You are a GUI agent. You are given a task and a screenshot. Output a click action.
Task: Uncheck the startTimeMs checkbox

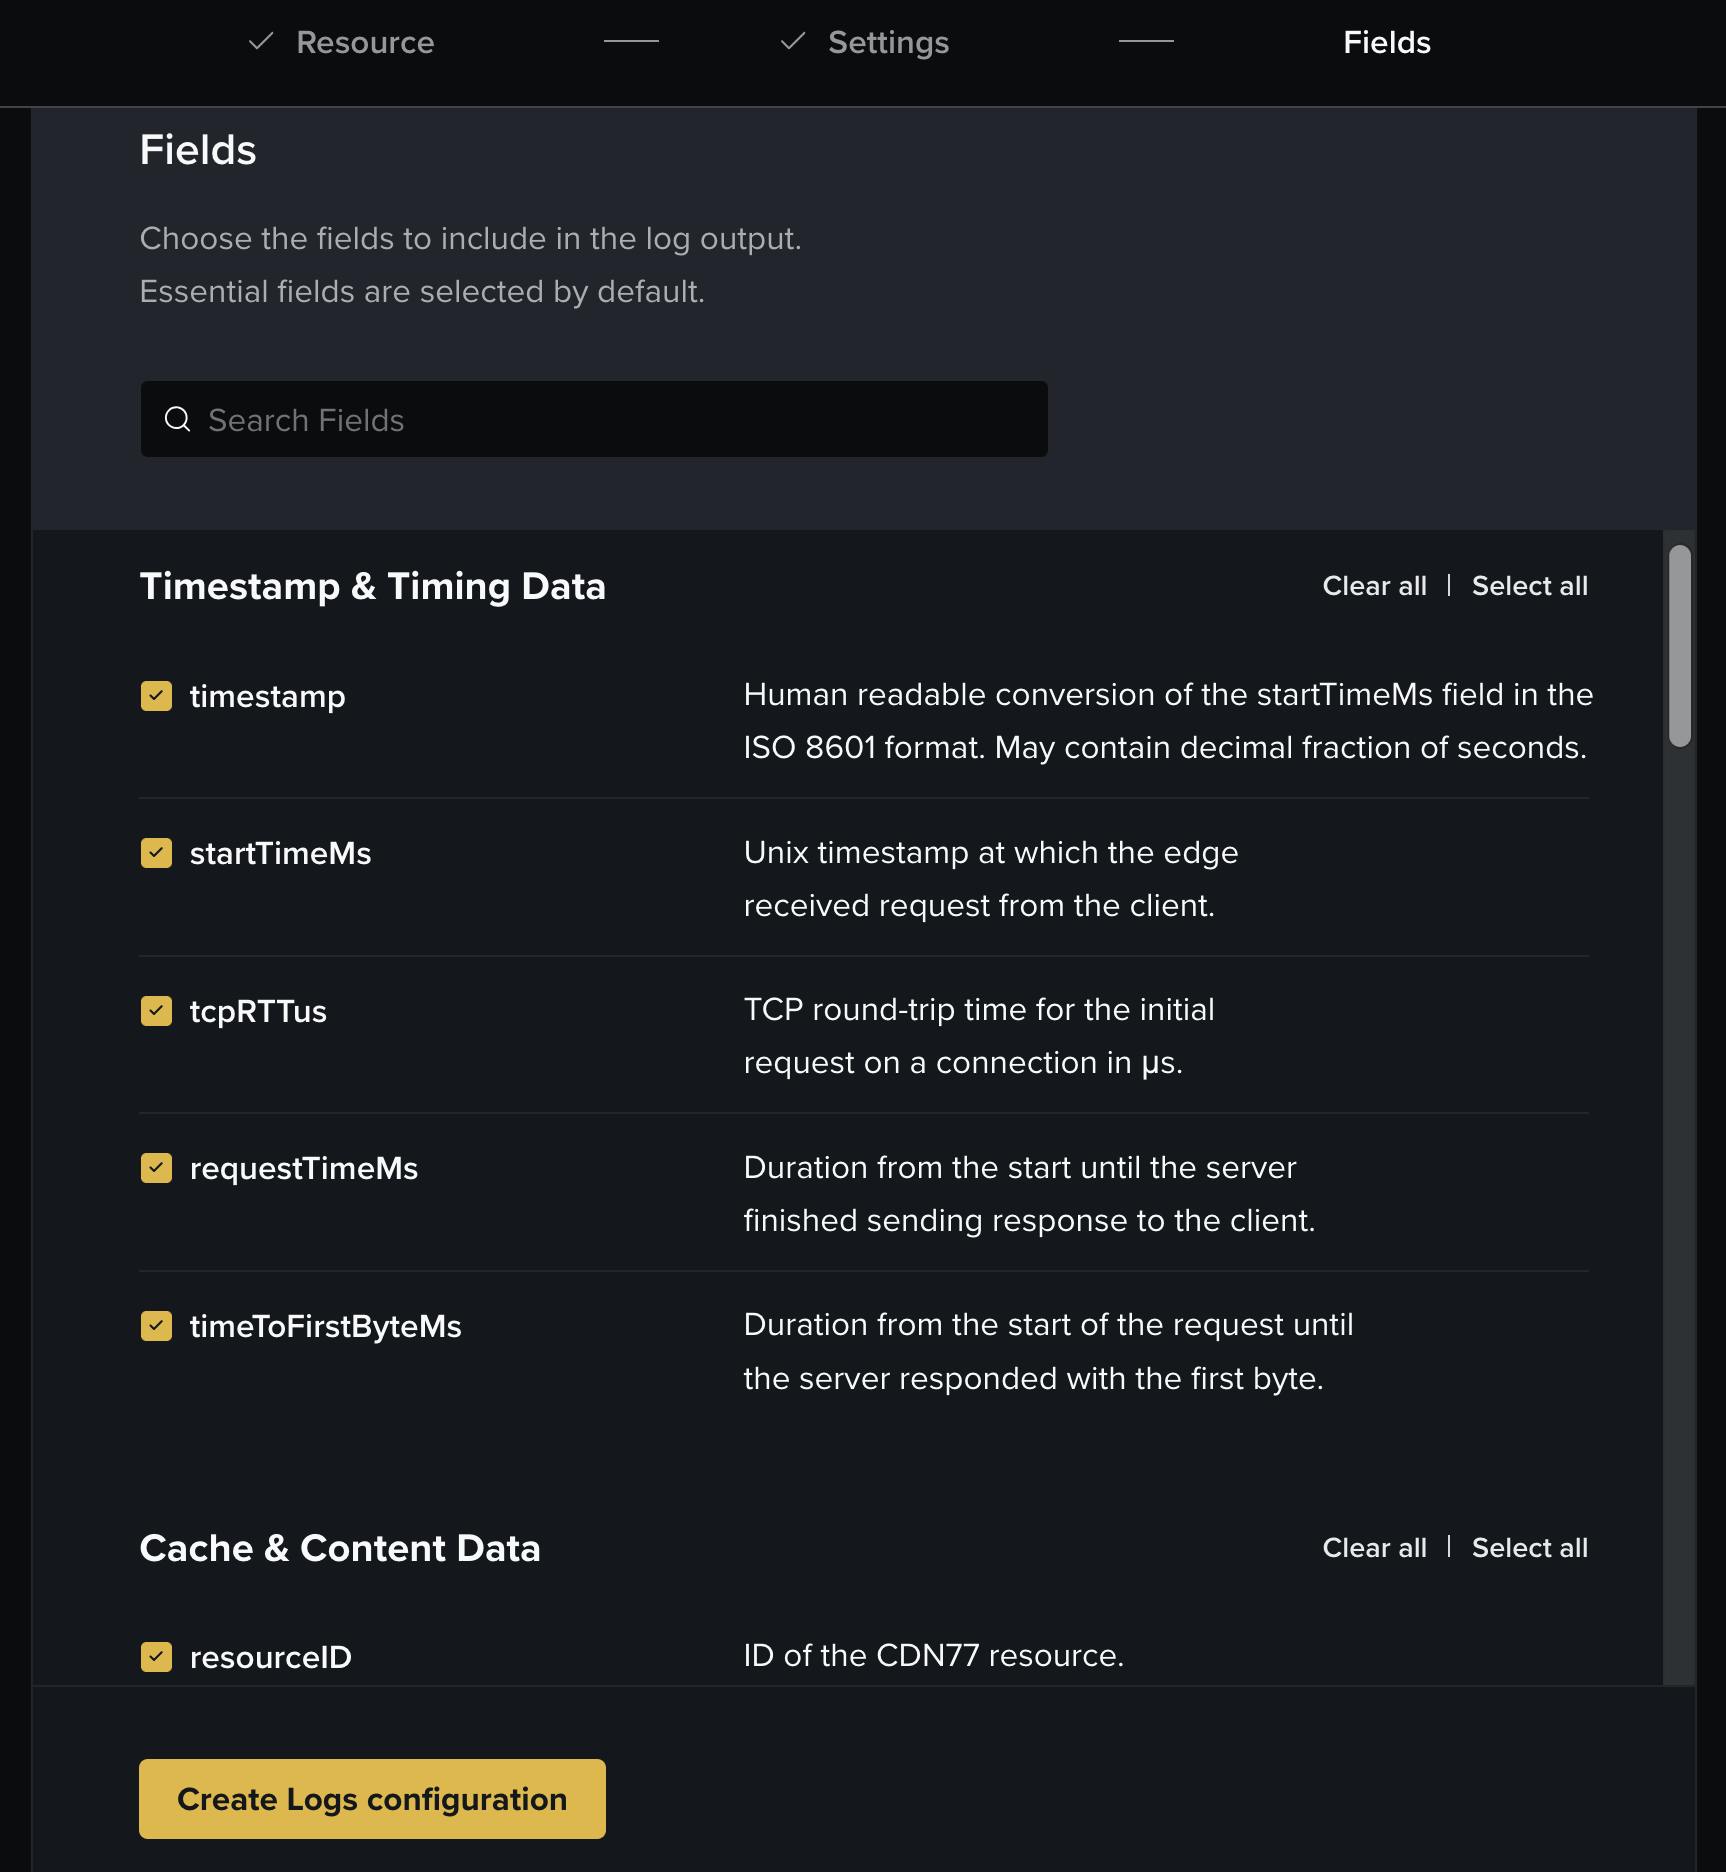click(156, 853)
